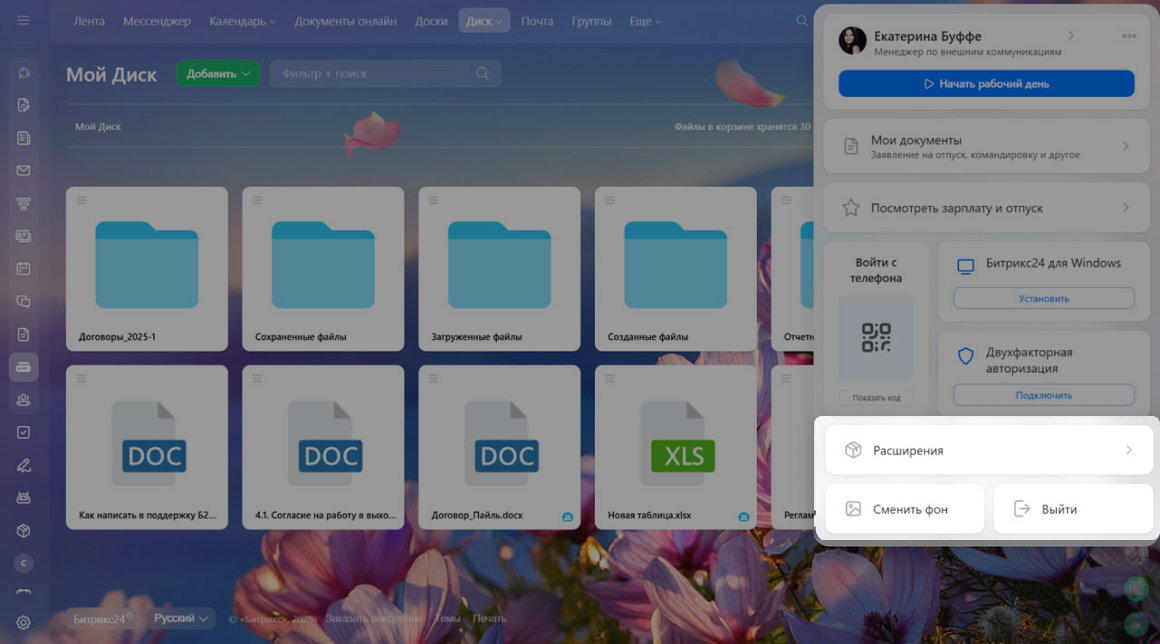Open the hamburger main menu icon
This screenshot has width=1160, height=644.
point(24,20)
